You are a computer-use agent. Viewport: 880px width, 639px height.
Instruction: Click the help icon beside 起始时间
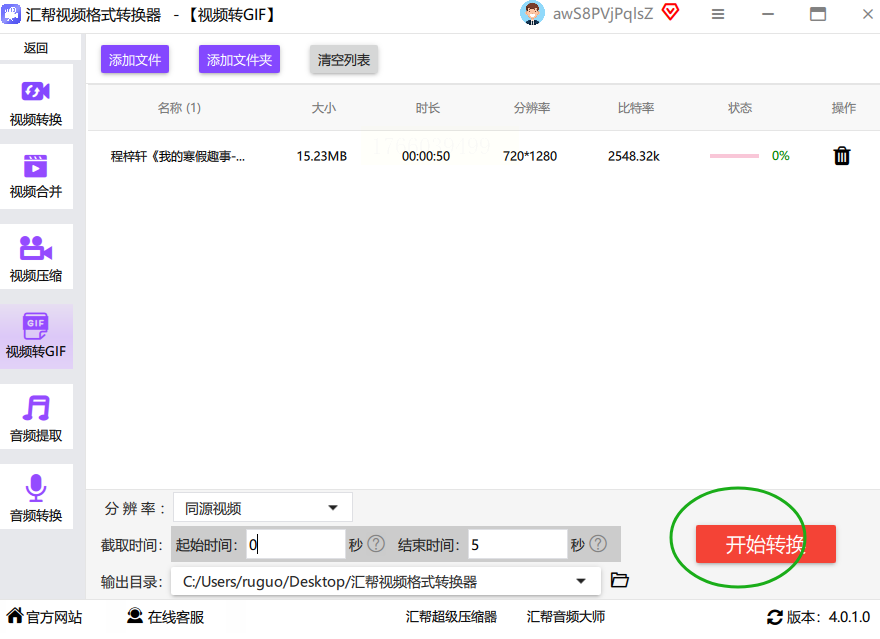point(376,544)
